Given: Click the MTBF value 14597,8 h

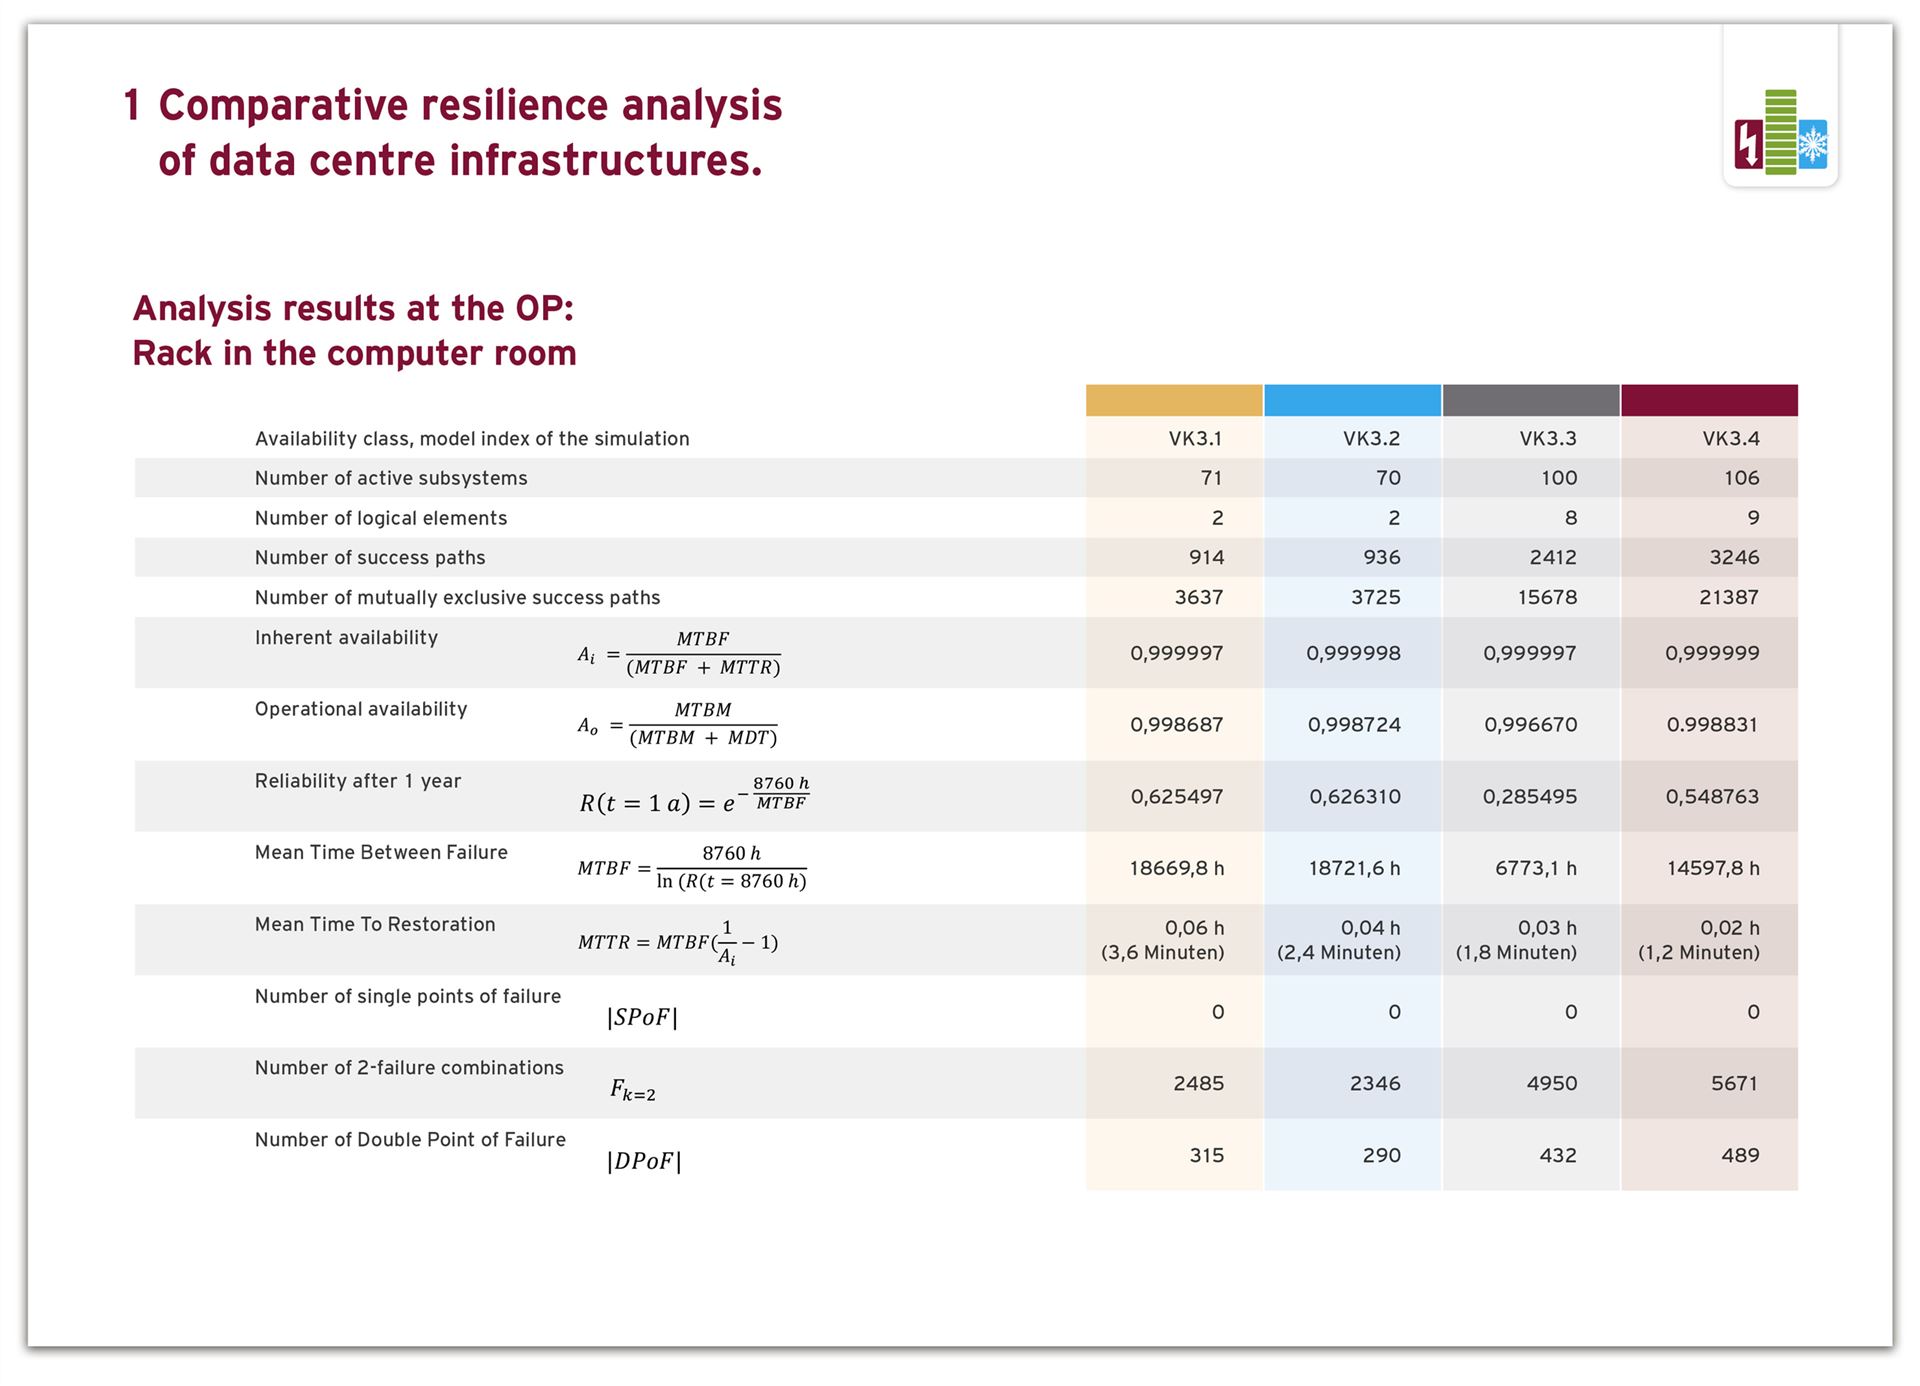Looking at the screenshot, I should point(1713,868).
